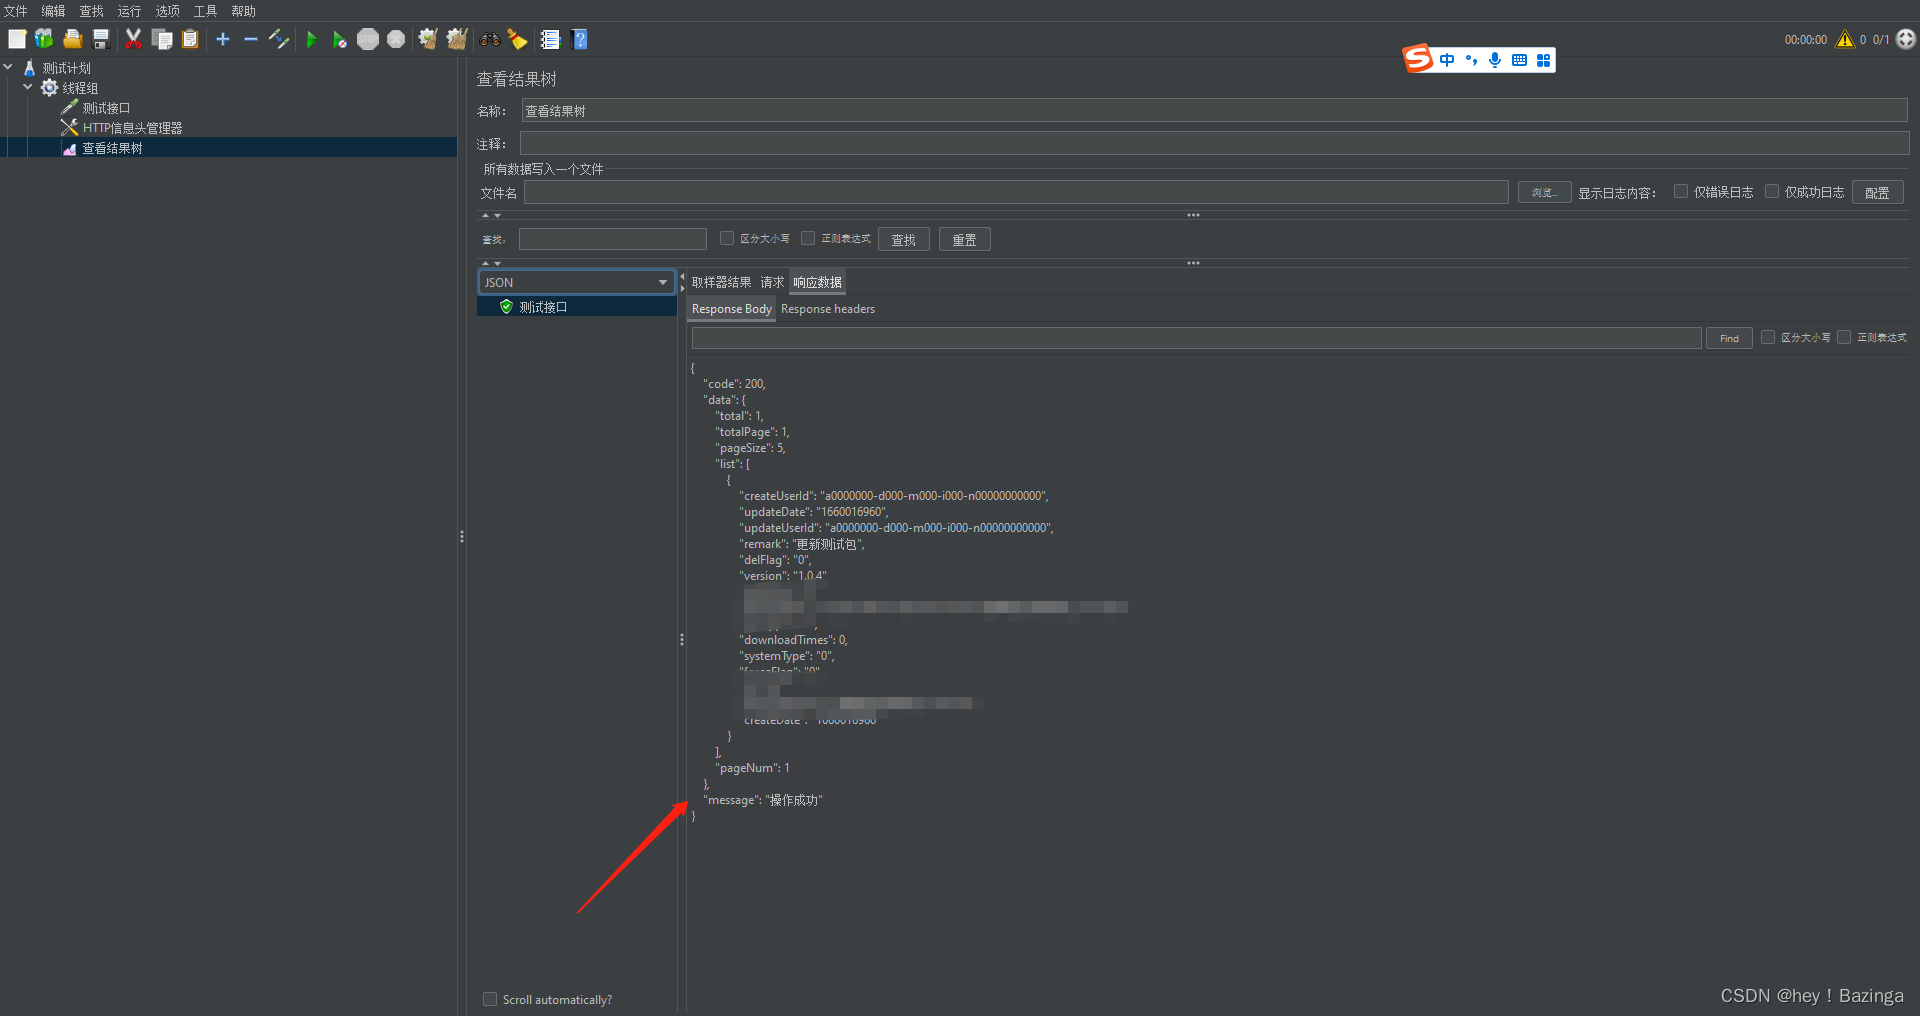Open the Sogou soft keyboard icon
This screenshot has width=1920, height=1016.
(1519, 60)
